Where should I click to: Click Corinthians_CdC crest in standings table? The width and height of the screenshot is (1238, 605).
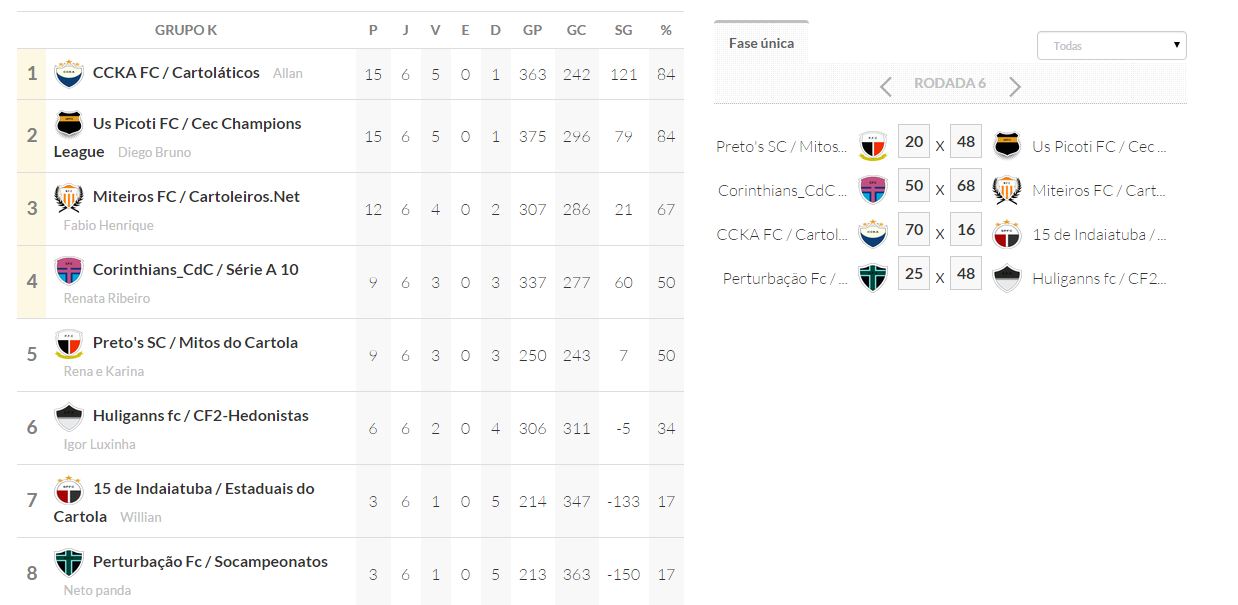click(69, 271)
